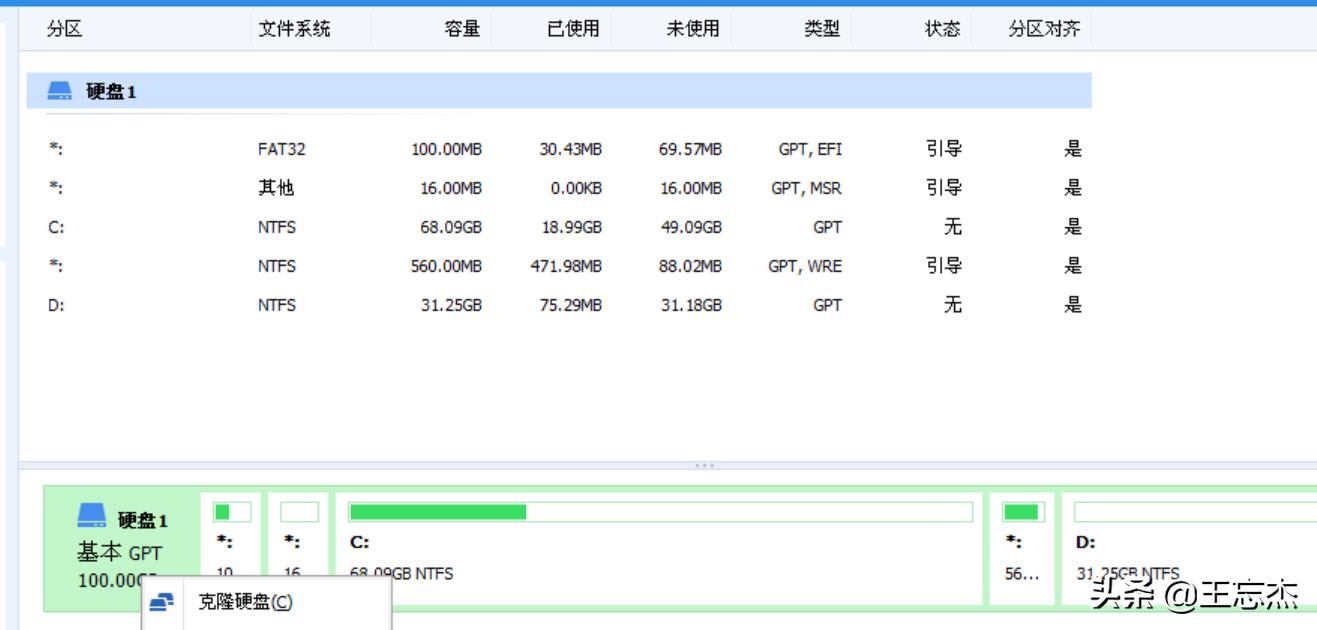
Task: Click the splitter dots between the two panes
Action: point(705,463)
